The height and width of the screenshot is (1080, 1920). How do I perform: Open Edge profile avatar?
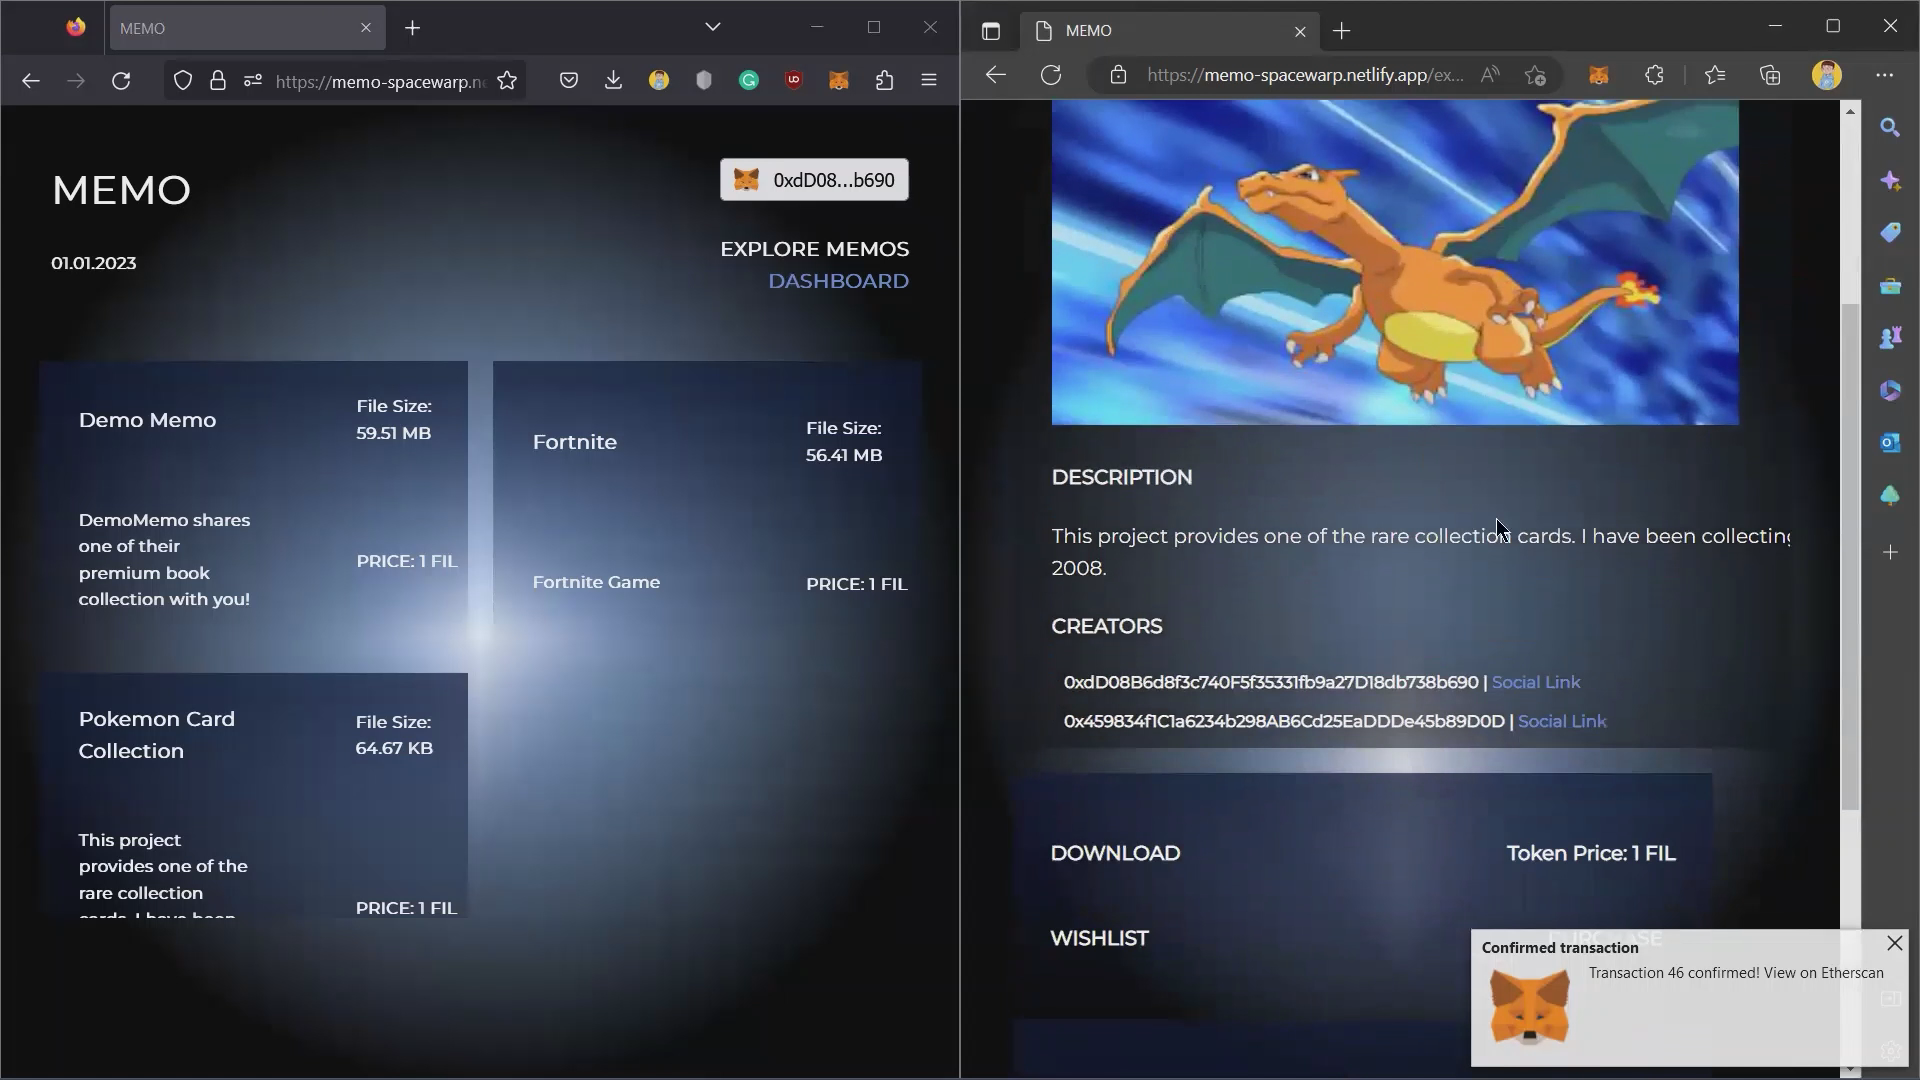click(x=1827, y=75)
